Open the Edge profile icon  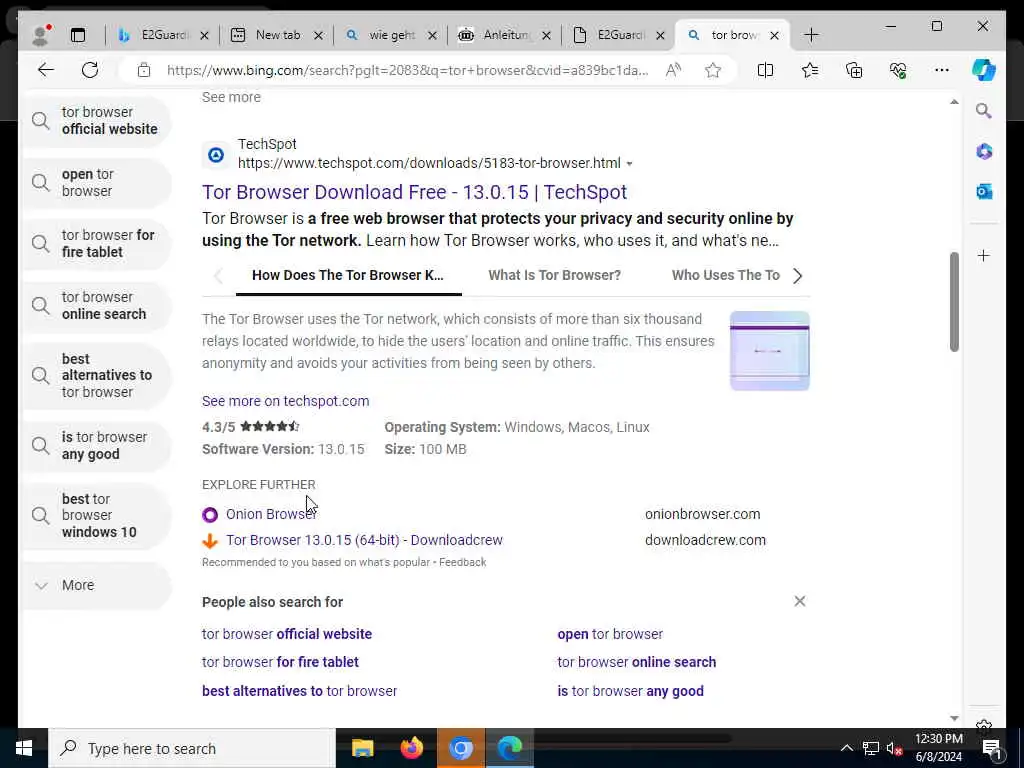point(40,35)
